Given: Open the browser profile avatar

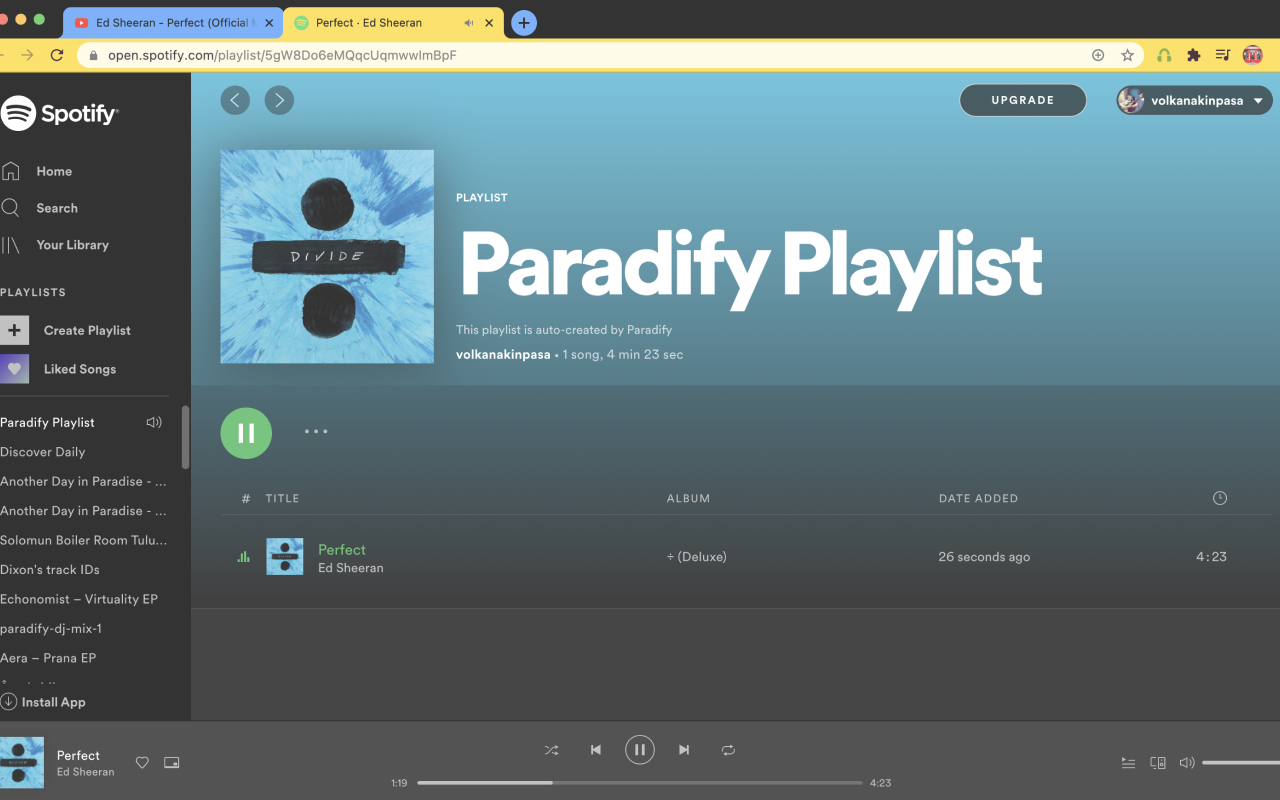Looking at the screenshot, I should coord(1252,55).
